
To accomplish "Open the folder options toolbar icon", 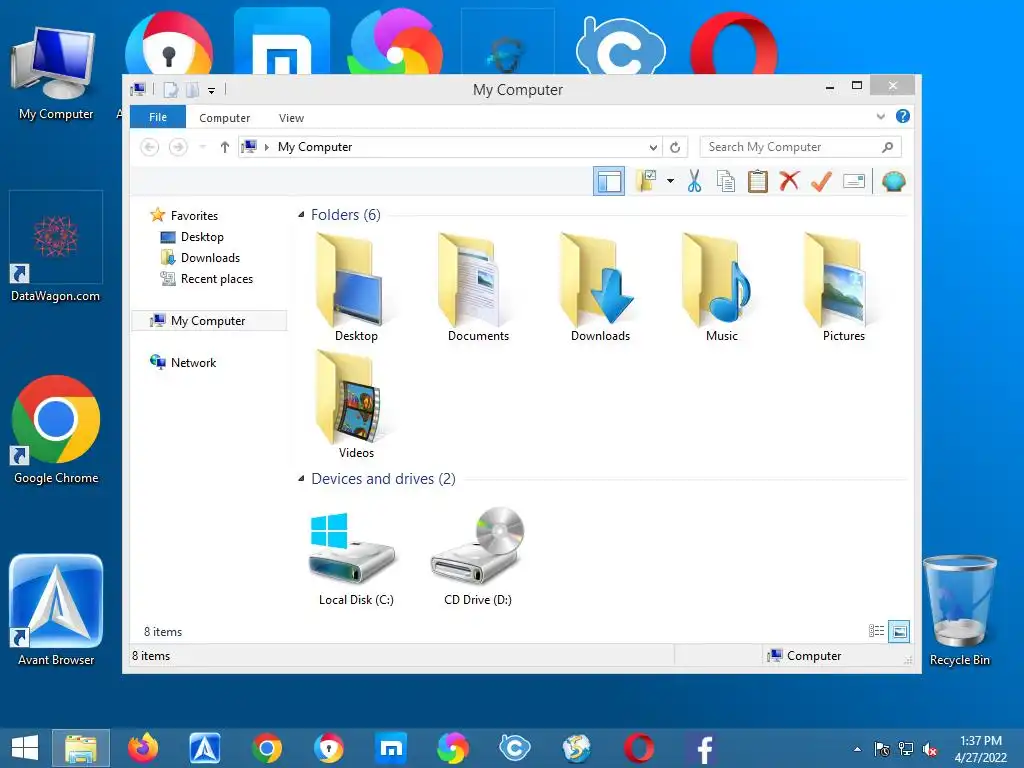I will 646,181.
